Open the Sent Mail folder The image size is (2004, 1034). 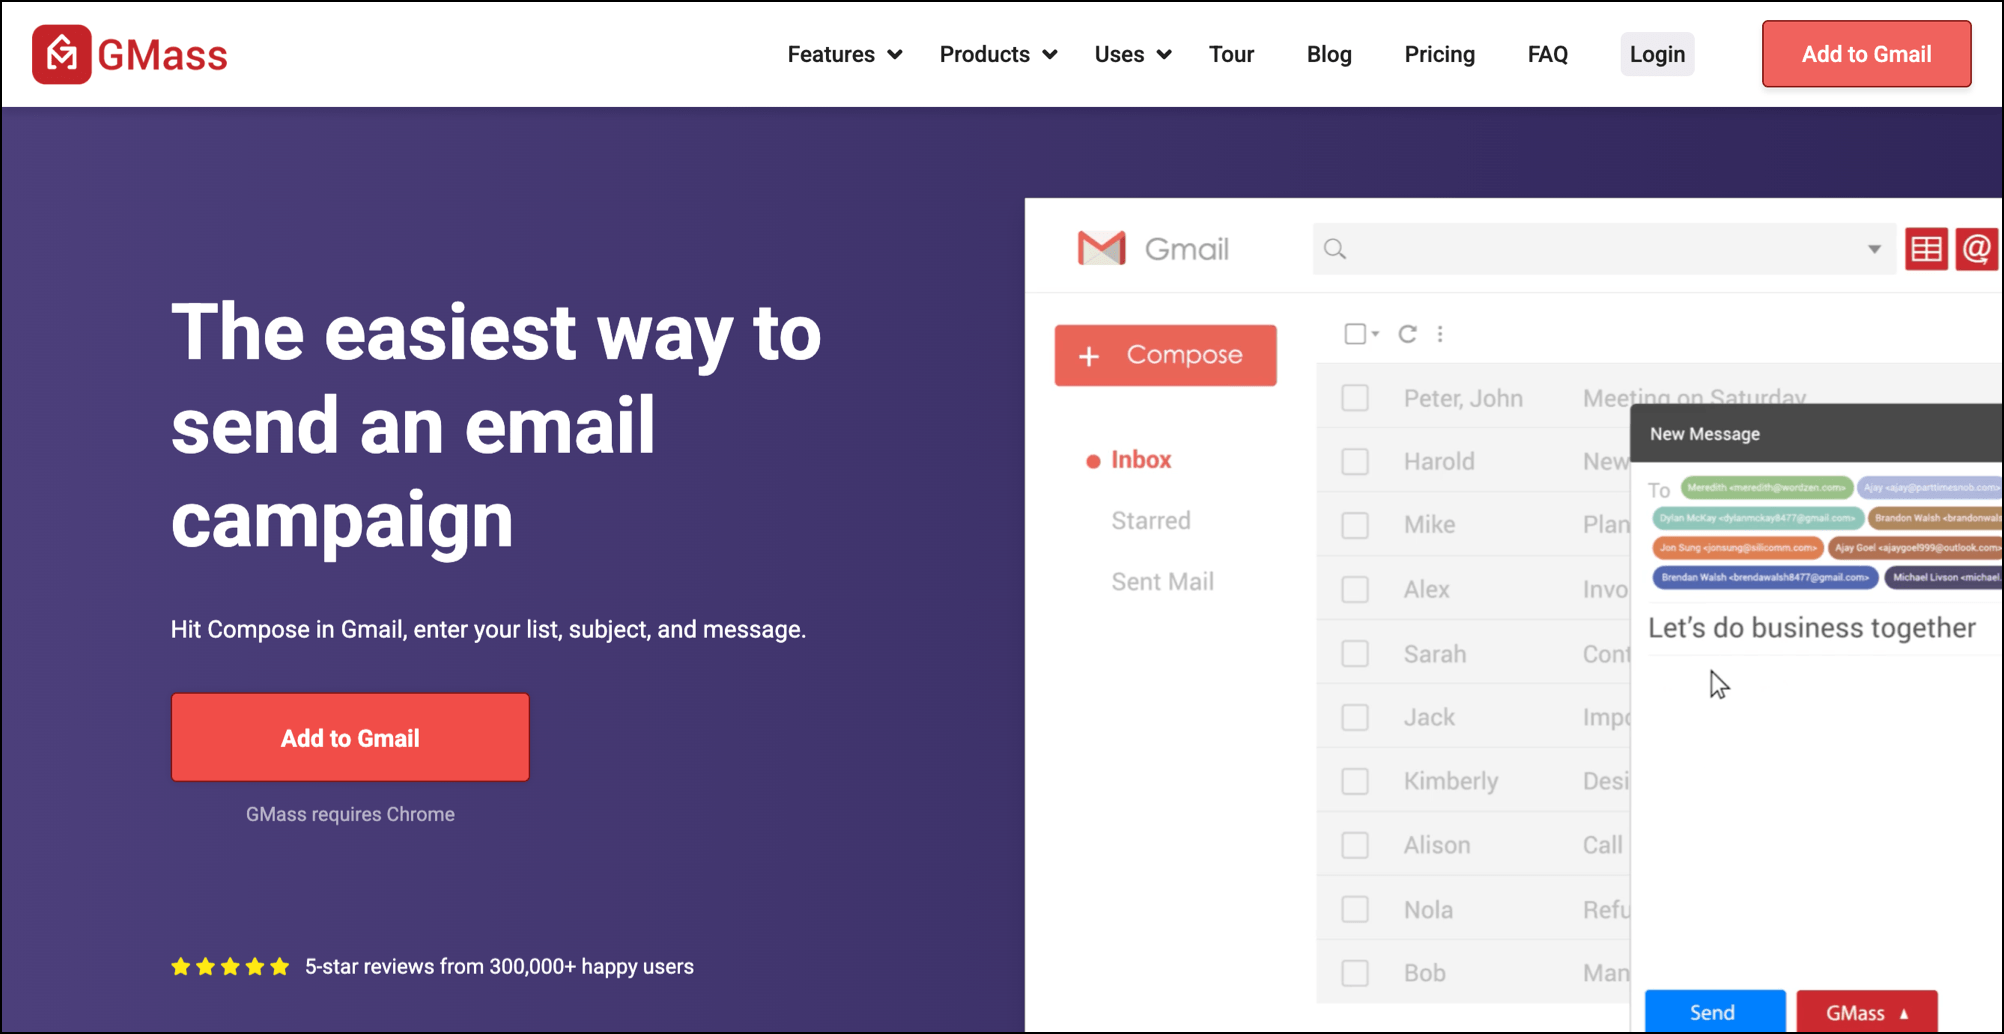click(x=1162, y=581)
